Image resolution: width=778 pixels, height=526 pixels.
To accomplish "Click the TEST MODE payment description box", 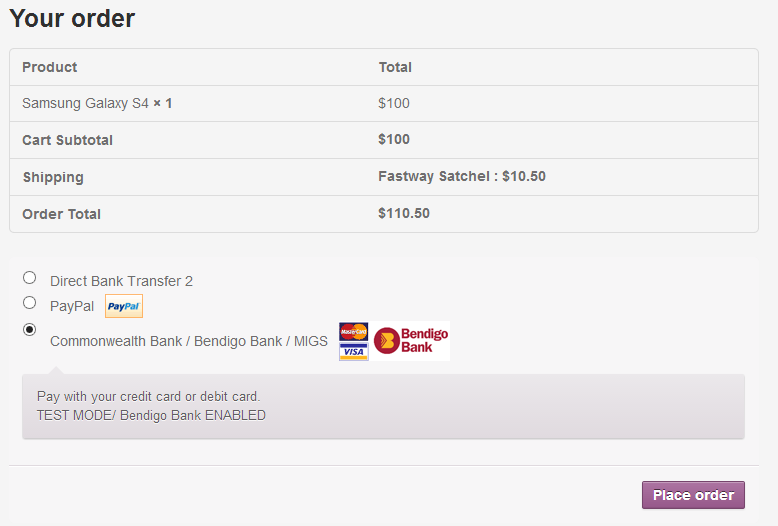I will point(383,406).
